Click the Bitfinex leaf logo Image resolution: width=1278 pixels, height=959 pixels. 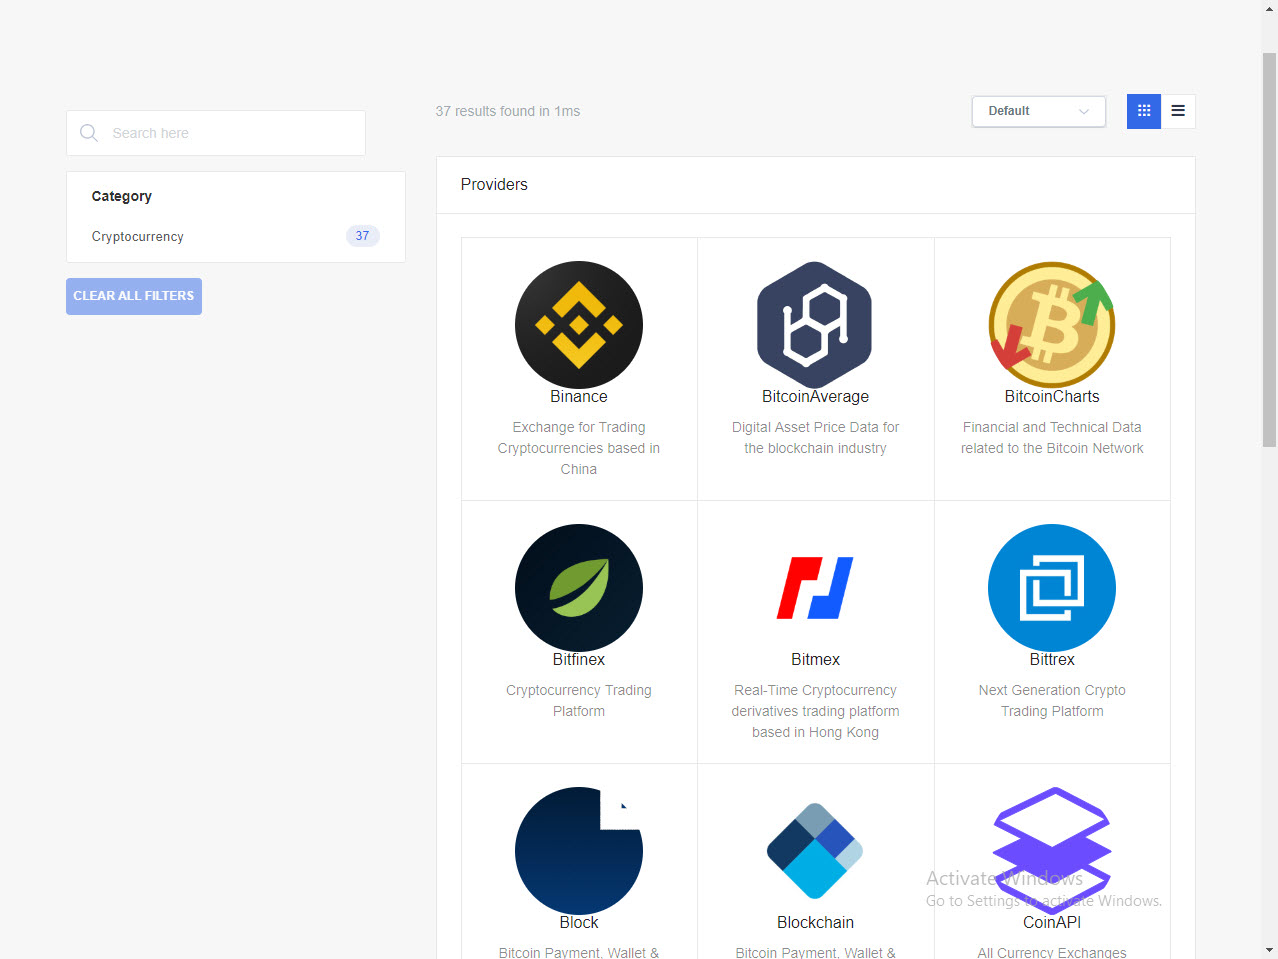pos(579,588)
